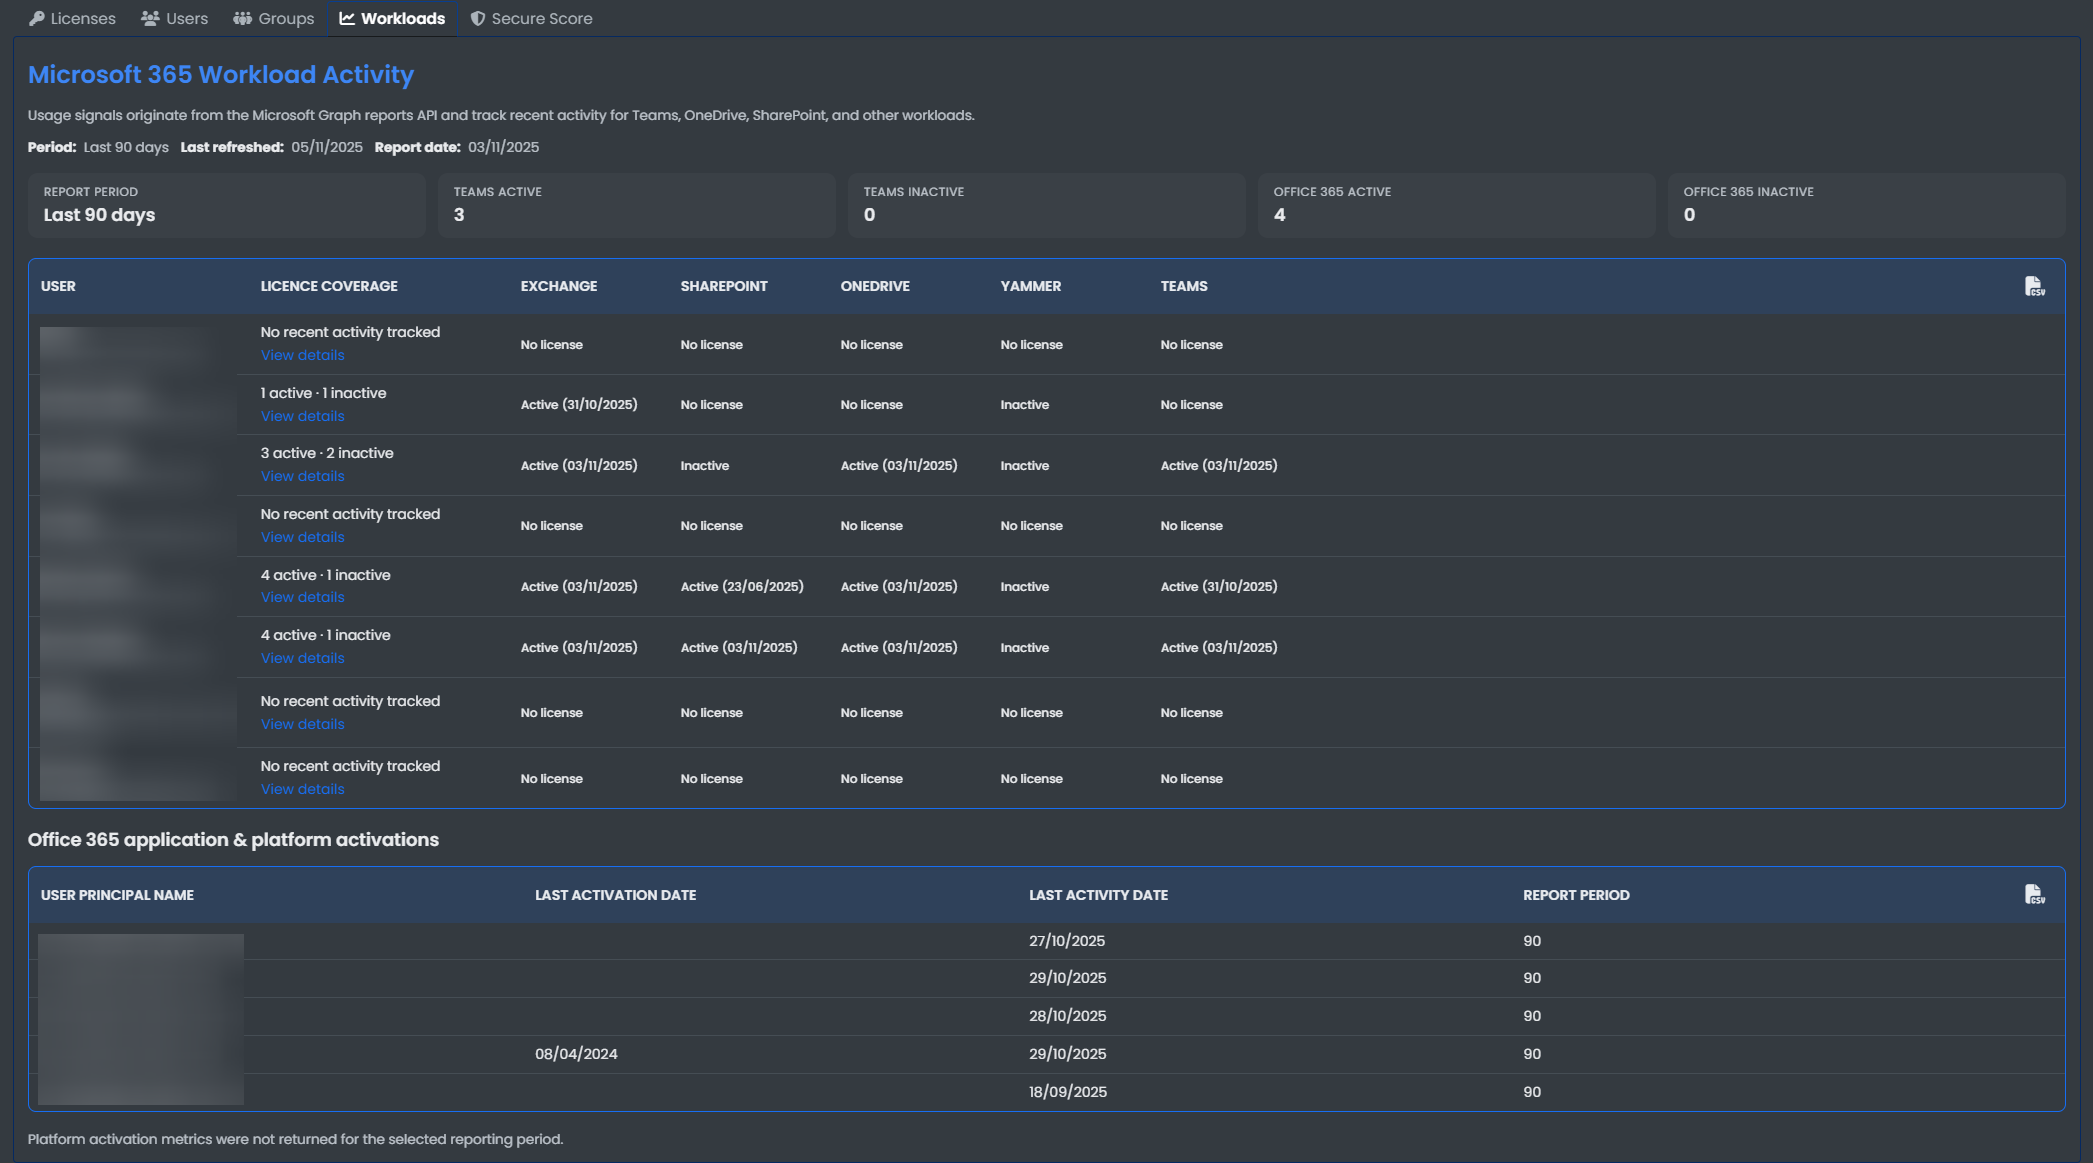Select the Office 365 Active summary card

coord(1457,205)
